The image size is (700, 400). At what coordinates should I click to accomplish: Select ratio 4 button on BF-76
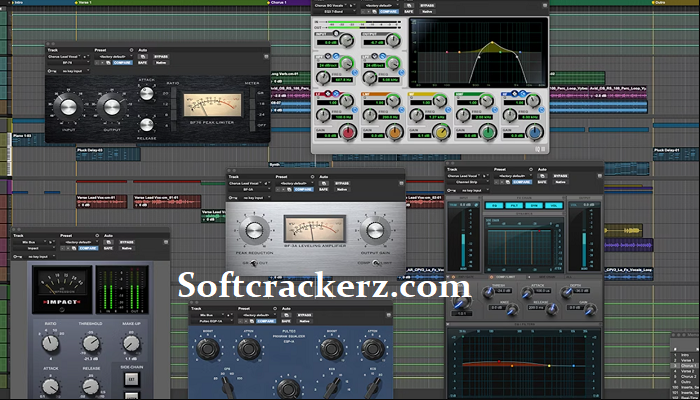[173, 126]
